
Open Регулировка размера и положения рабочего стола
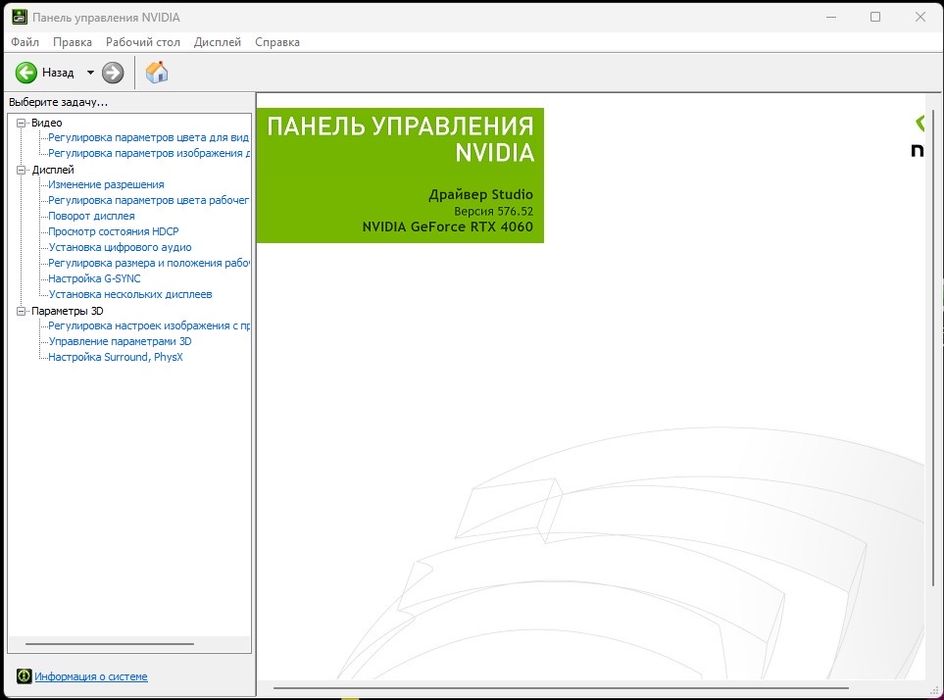(149, 263)
